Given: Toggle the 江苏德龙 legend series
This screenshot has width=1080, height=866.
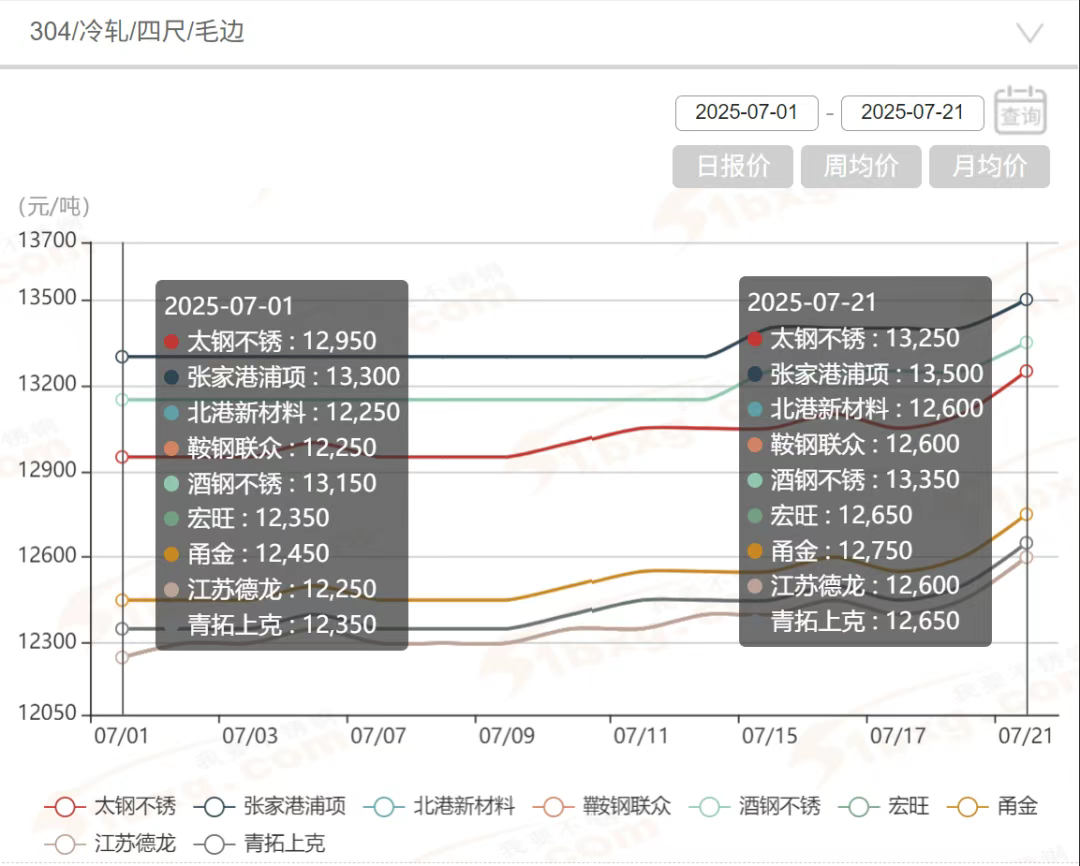Looking at the screenshot, I should pyautogui.click(x=110, y=844).
